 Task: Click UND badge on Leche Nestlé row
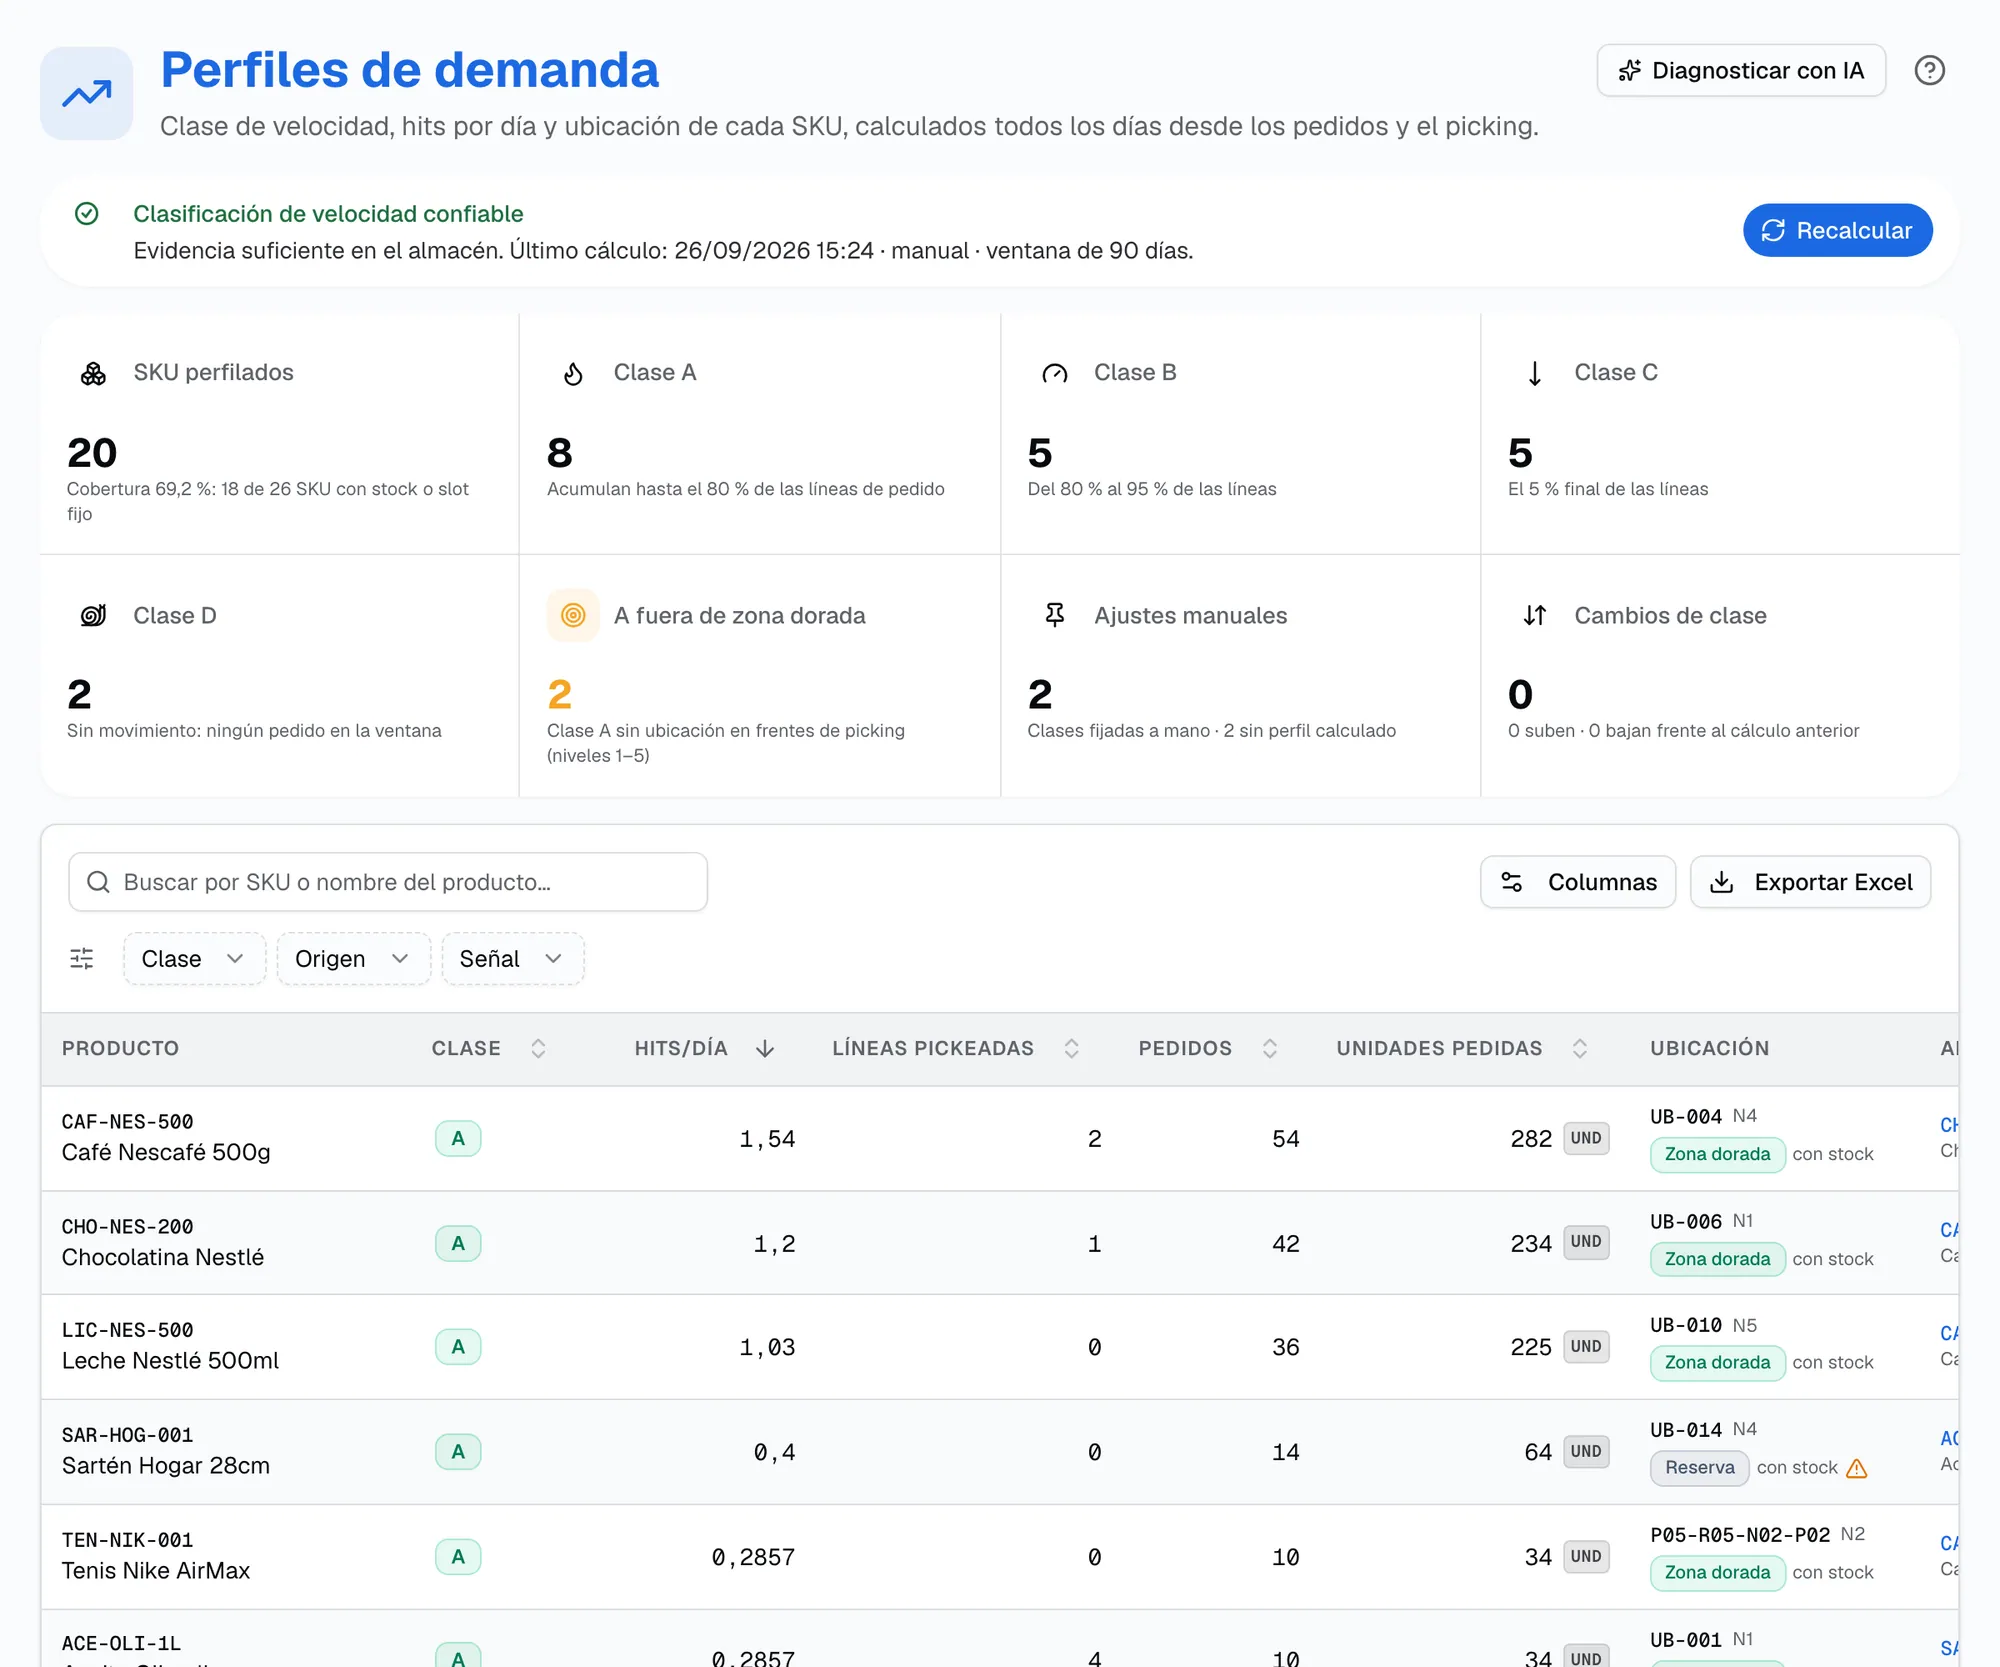(1586, 1346)
